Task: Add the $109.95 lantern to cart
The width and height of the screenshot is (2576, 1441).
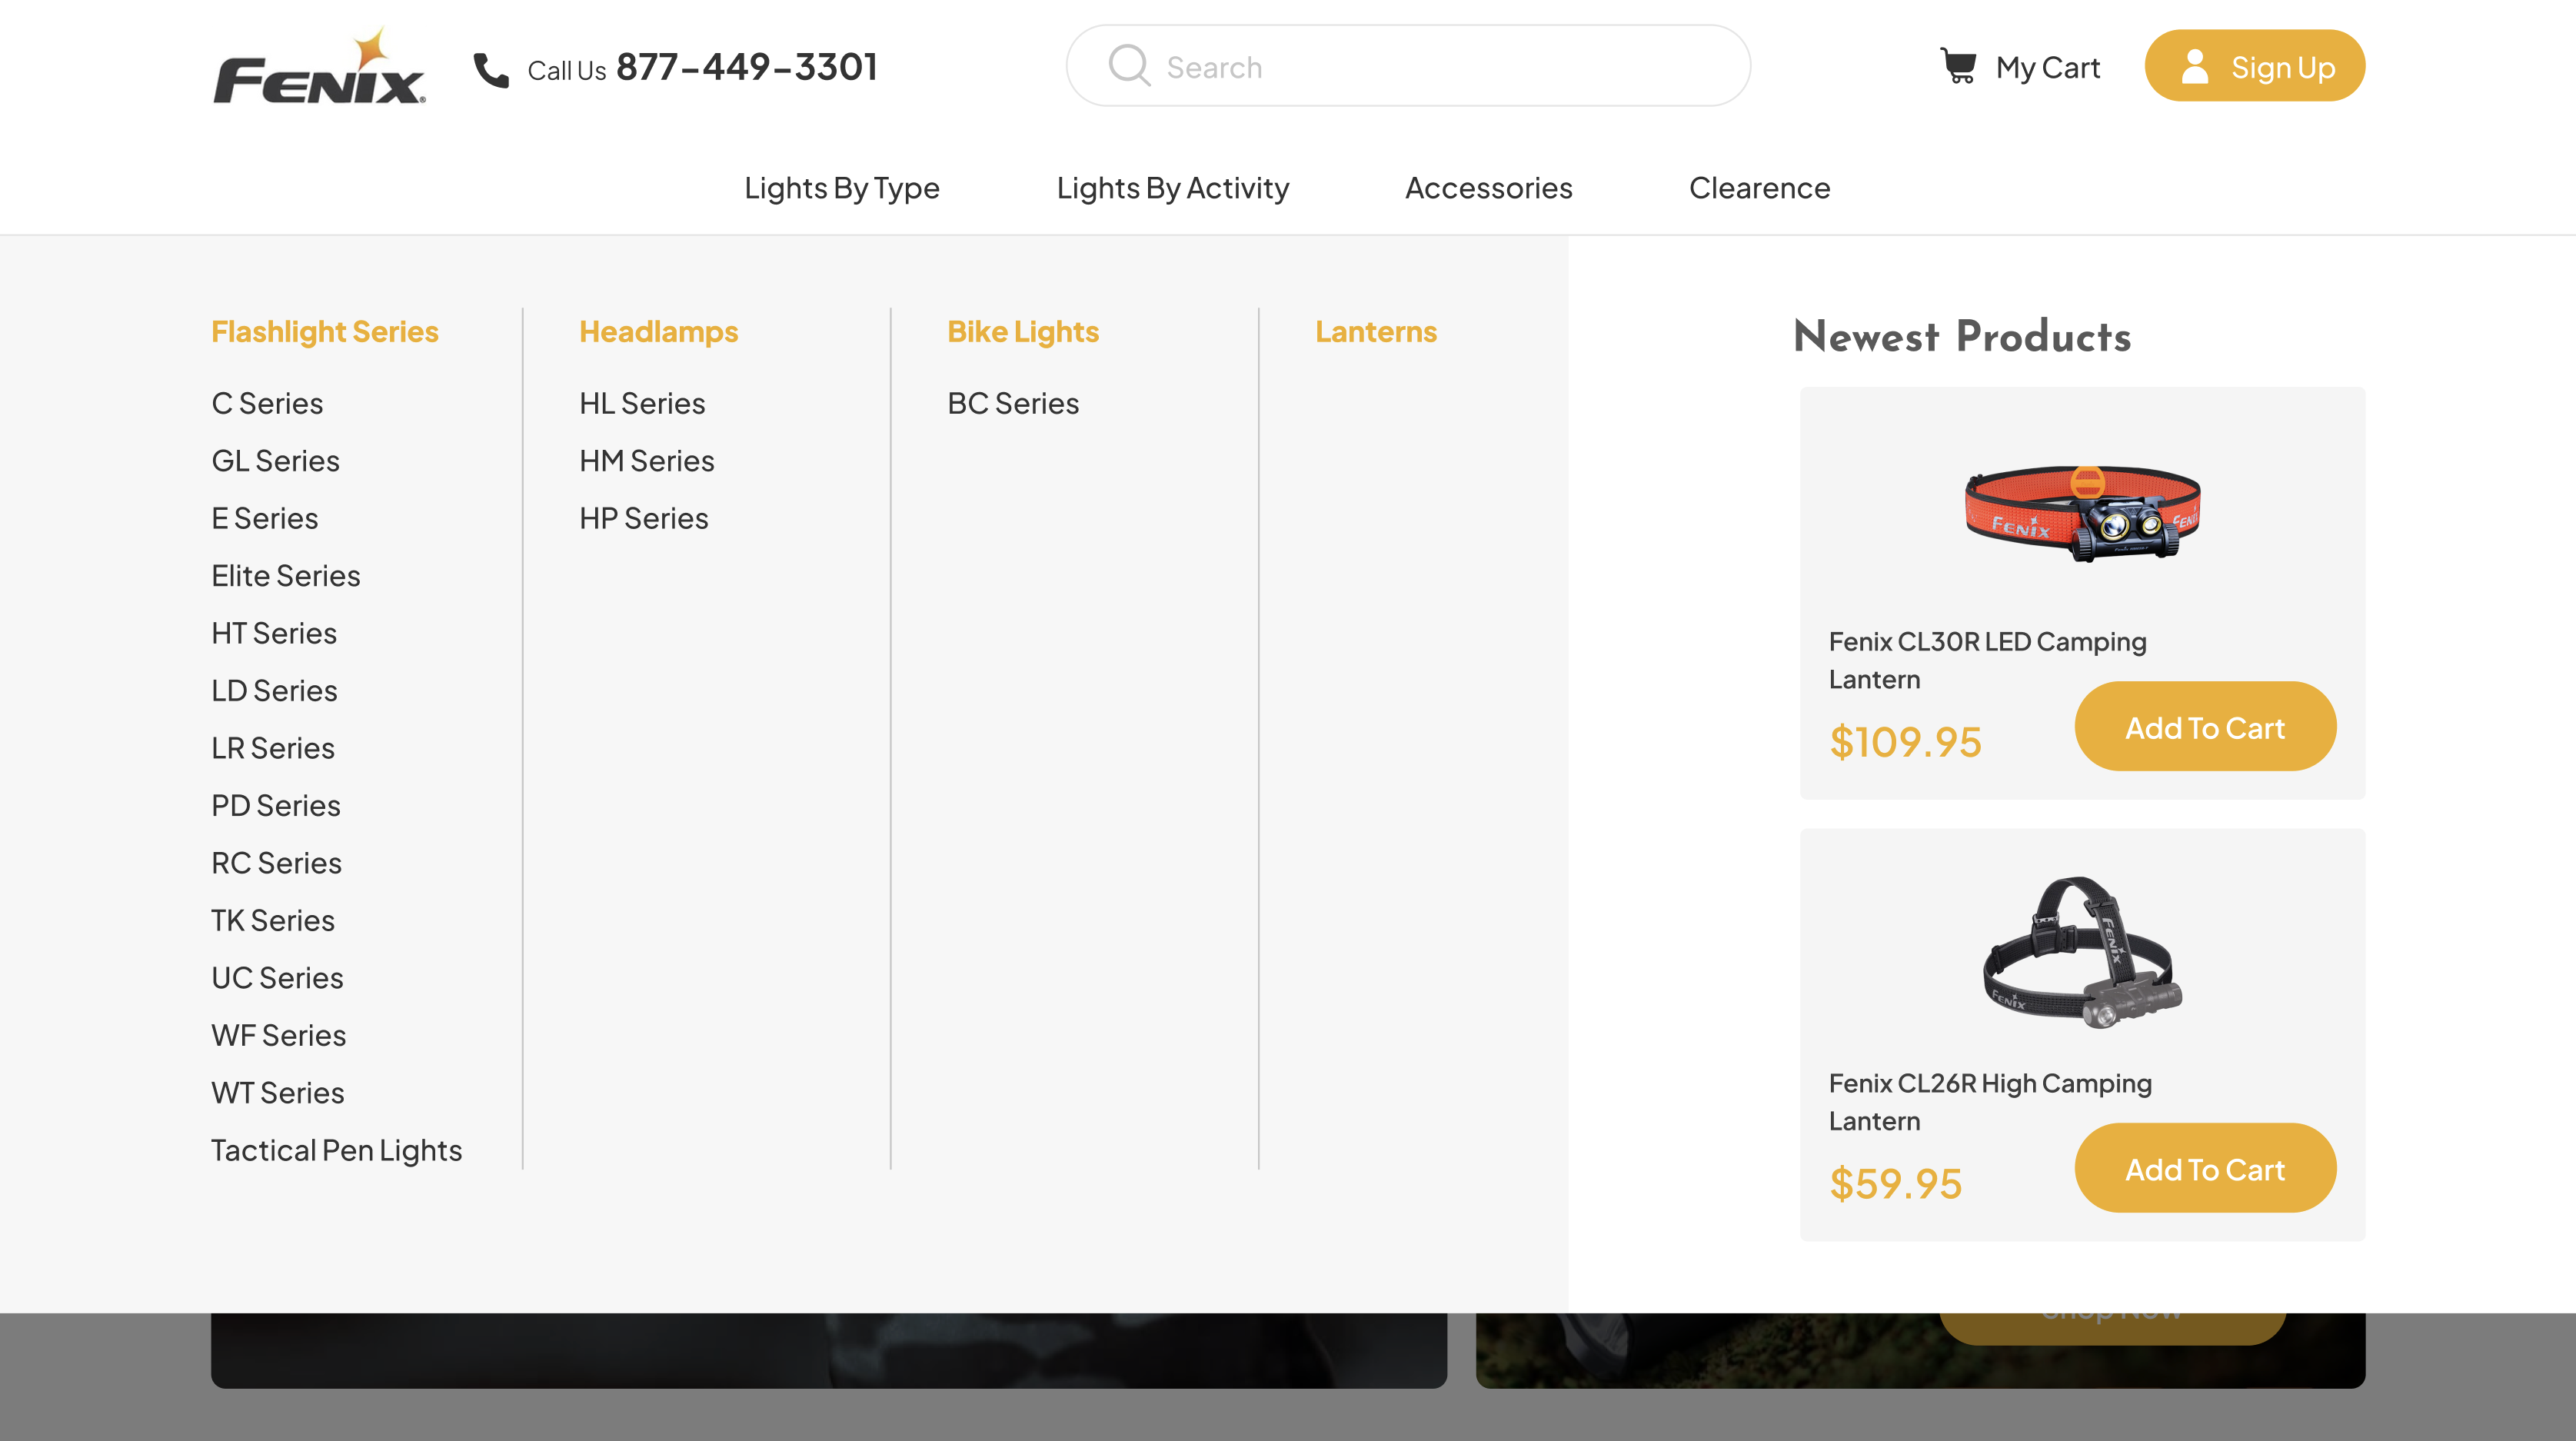Action: [x=2205, y=727]
